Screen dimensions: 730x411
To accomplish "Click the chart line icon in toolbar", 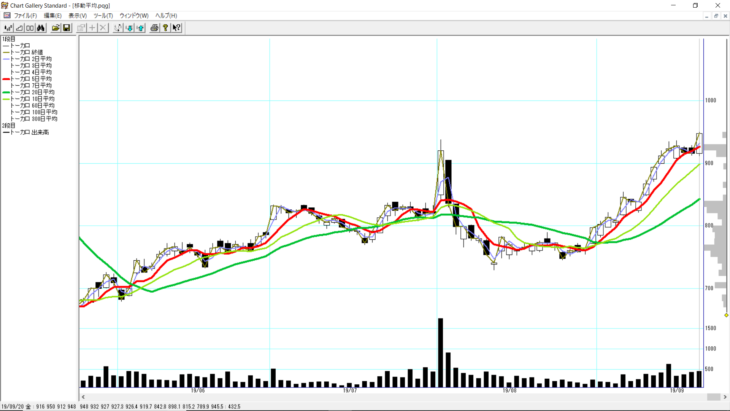I will coord(7,27).
